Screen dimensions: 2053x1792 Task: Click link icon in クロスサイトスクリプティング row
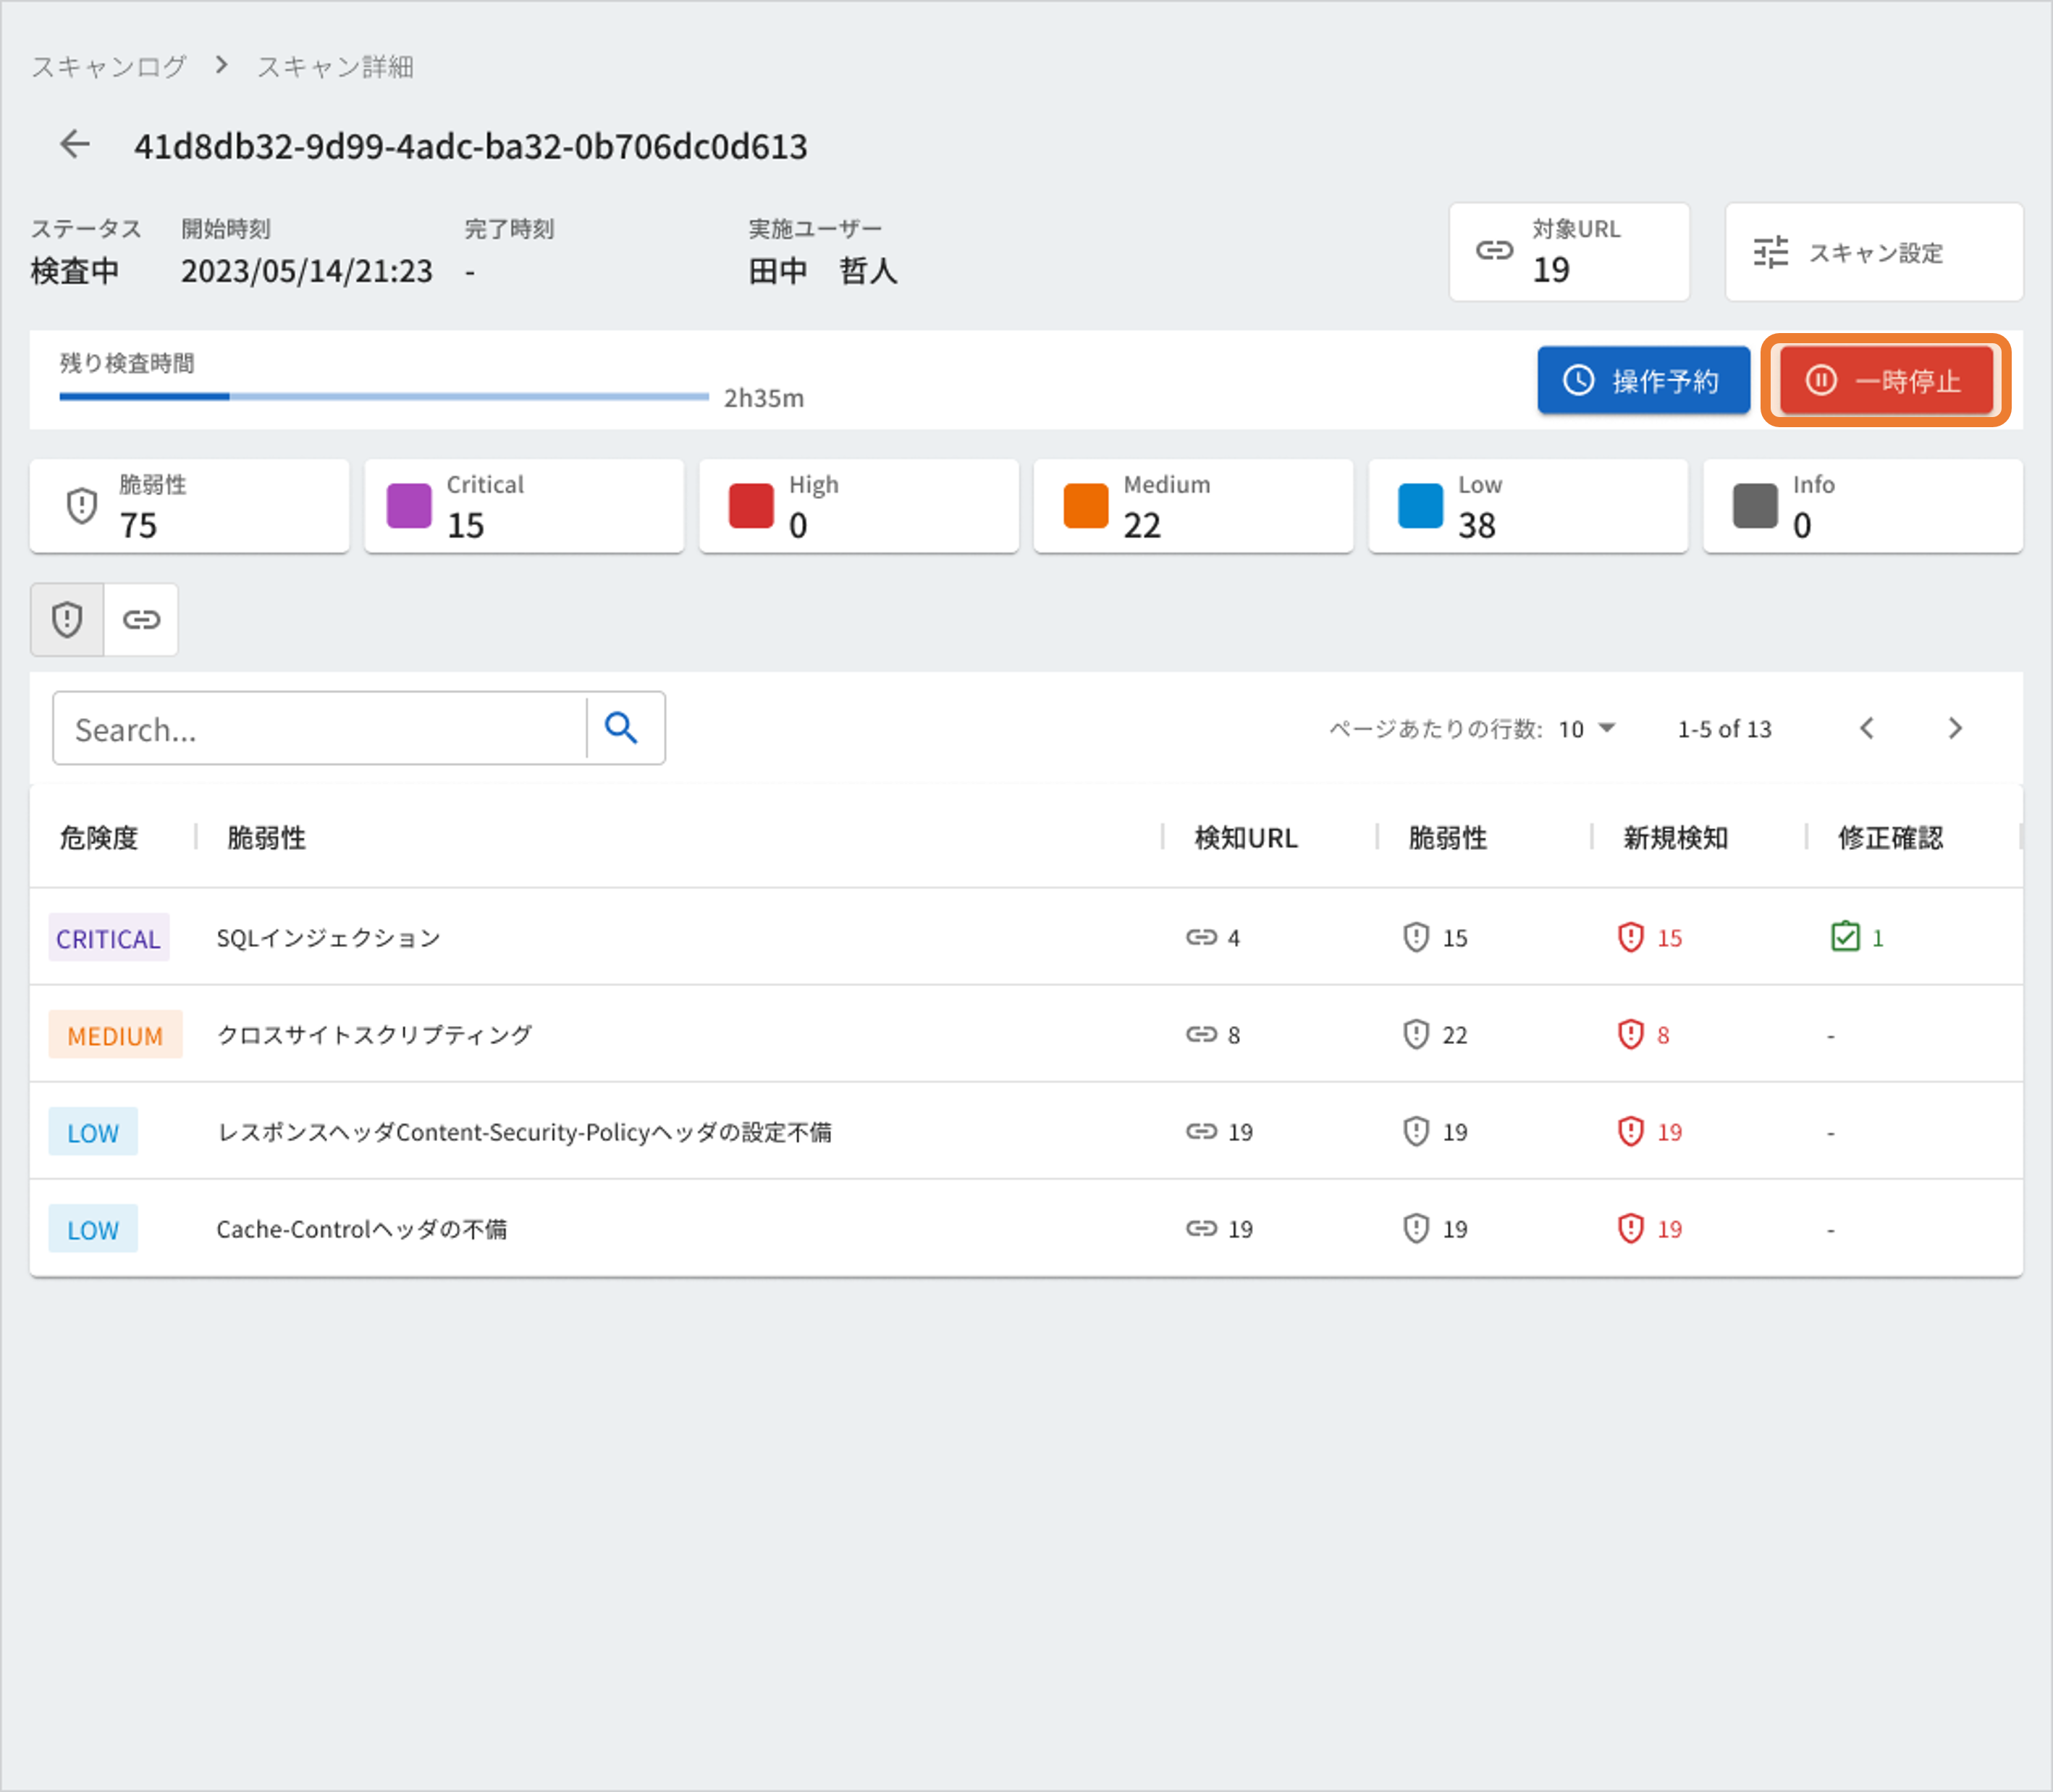pyautogui.click(x=1201, y=1035)
